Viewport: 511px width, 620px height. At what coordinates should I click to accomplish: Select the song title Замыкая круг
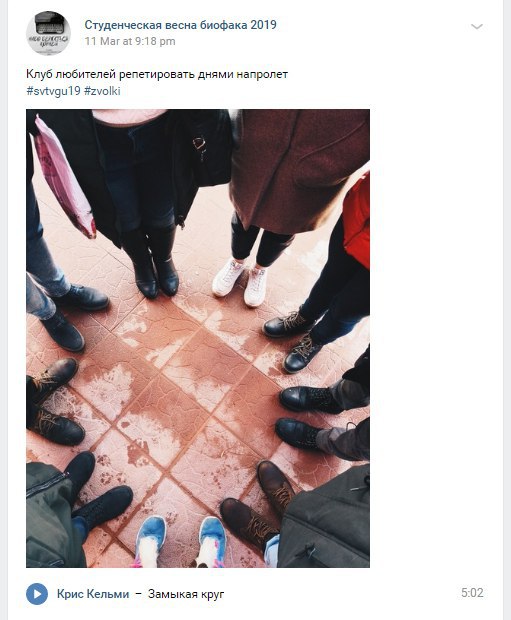point(186,594)
